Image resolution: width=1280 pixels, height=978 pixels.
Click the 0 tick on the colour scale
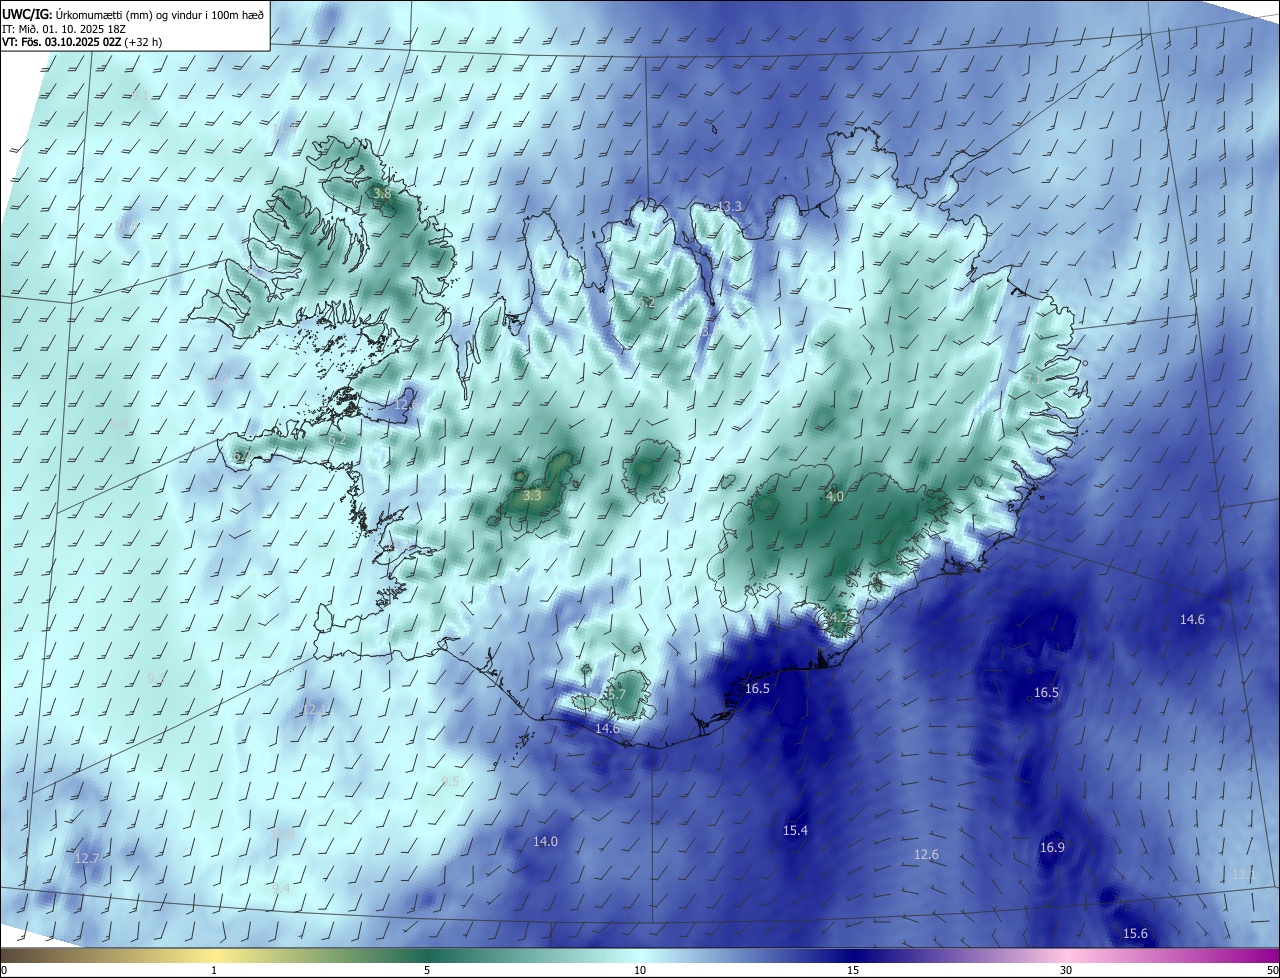tap(4, 970)
